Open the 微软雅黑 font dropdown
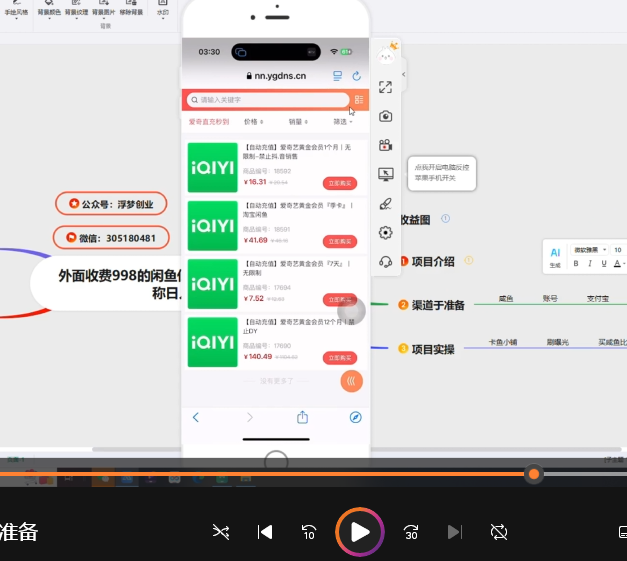The width and height of the screenshot is (627, 561). point(589,250)
